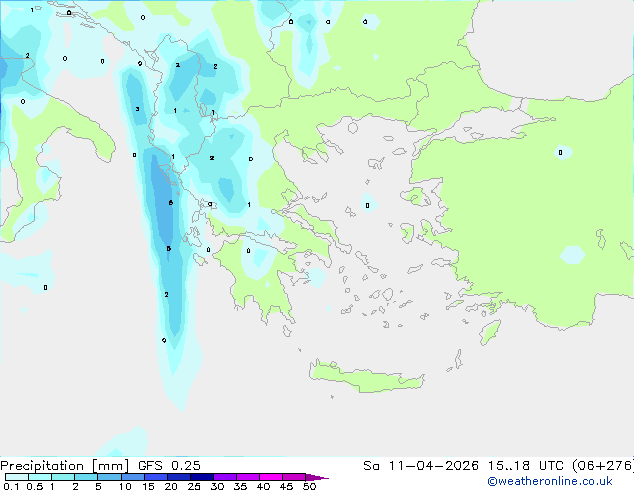The image size is (634, 490).
Task: Click the '6' precipitation value on map
Action: 171,203
